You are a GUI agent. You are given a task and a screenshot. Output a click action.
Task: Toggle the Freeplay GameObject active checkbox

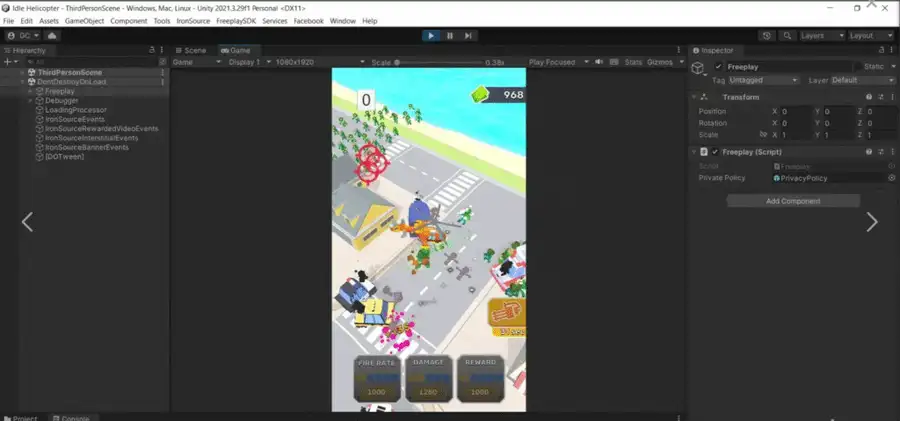(x=717, y=66)
